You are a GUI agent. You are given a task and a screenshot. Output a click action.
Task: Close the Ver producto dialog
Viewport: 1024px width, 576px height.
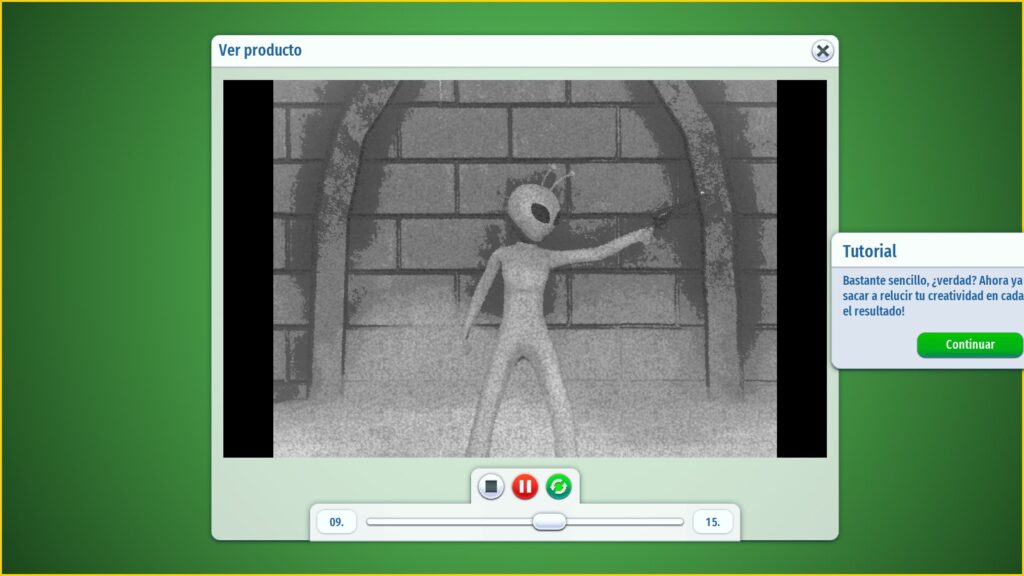pos(823,51)
